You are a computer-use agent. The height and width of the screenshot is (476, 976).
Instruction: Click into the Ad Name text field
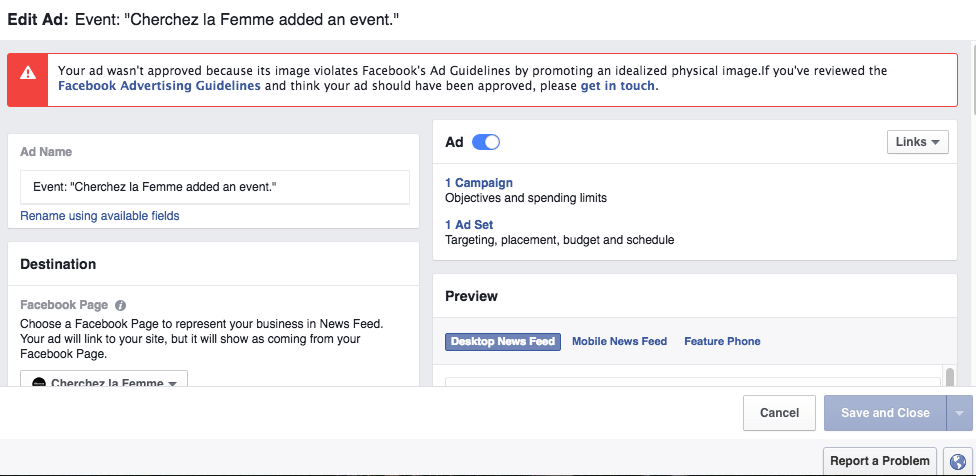pyautogui.click(x=214, y=187)
